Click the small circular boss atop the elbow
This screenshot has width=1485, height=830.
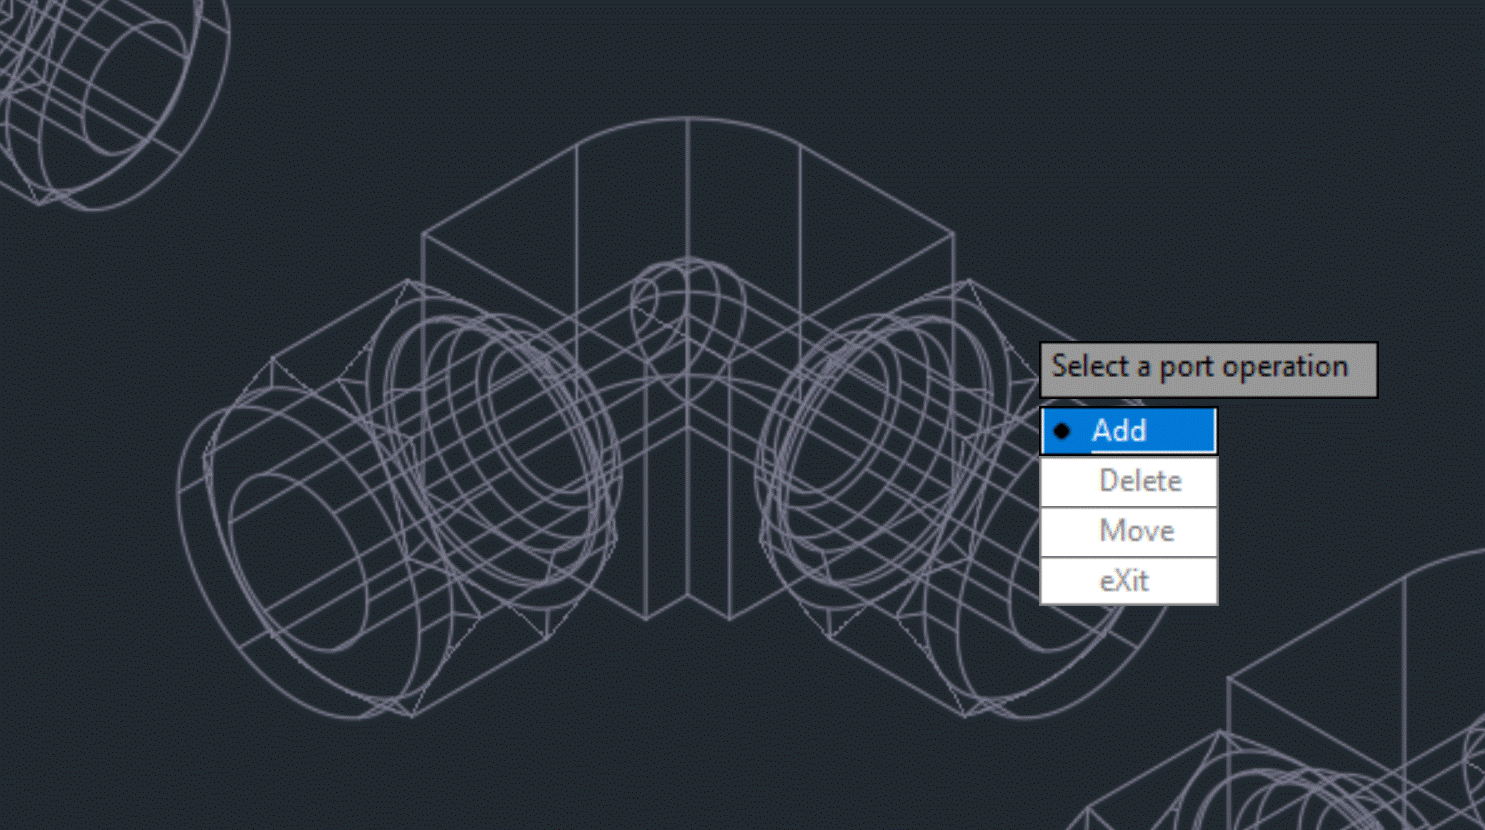(685, 300)
